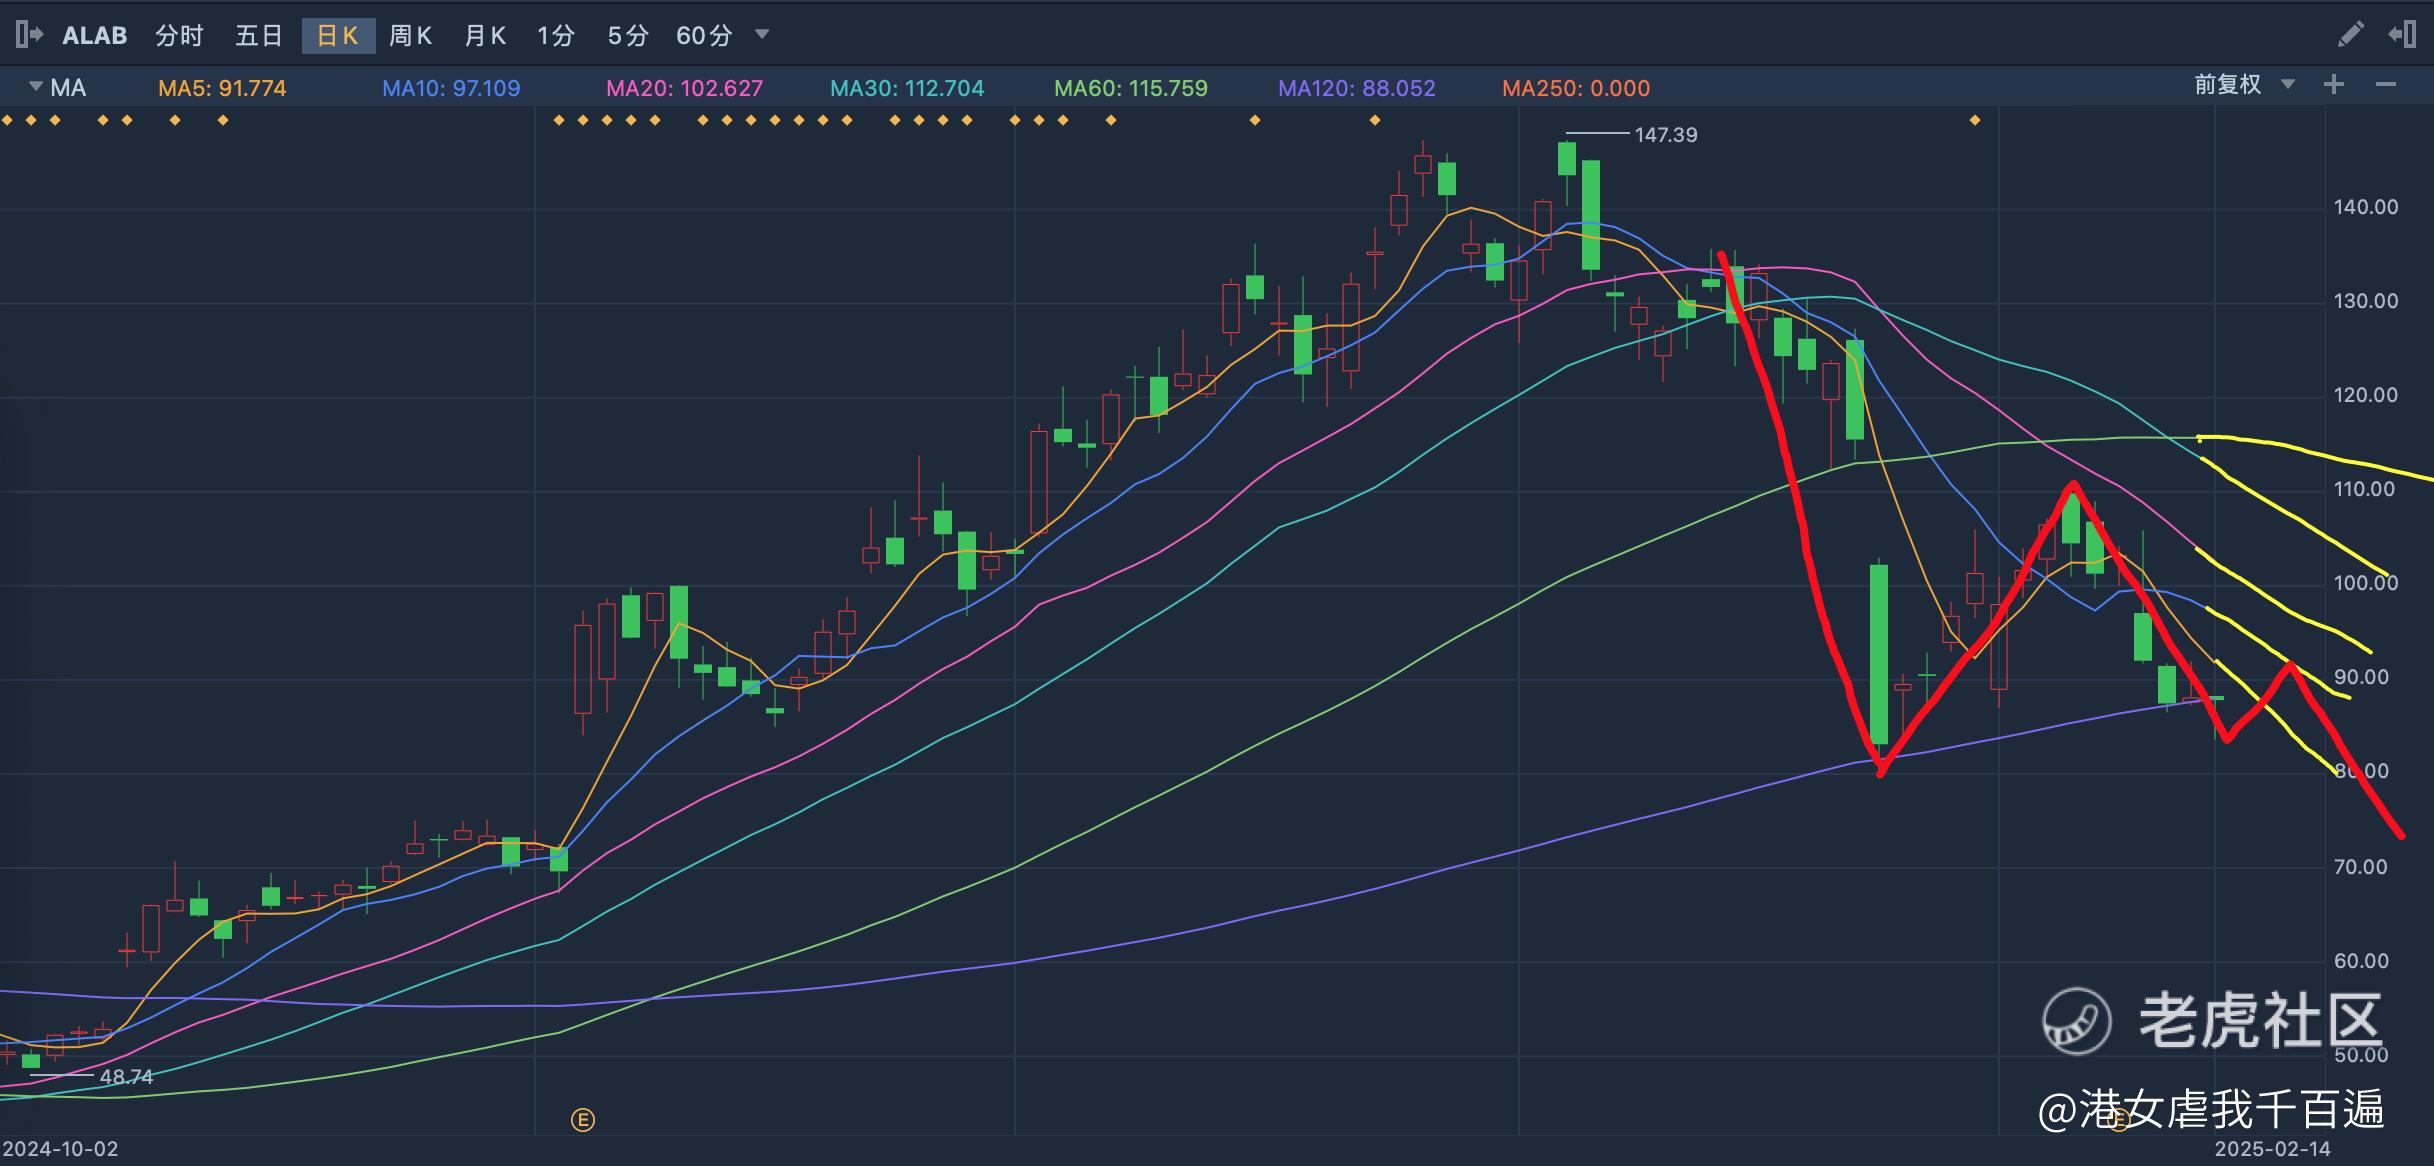Click the rightmost orange diamond marker
The image size is (2434, 1166).
click(x=1975, y=121)
